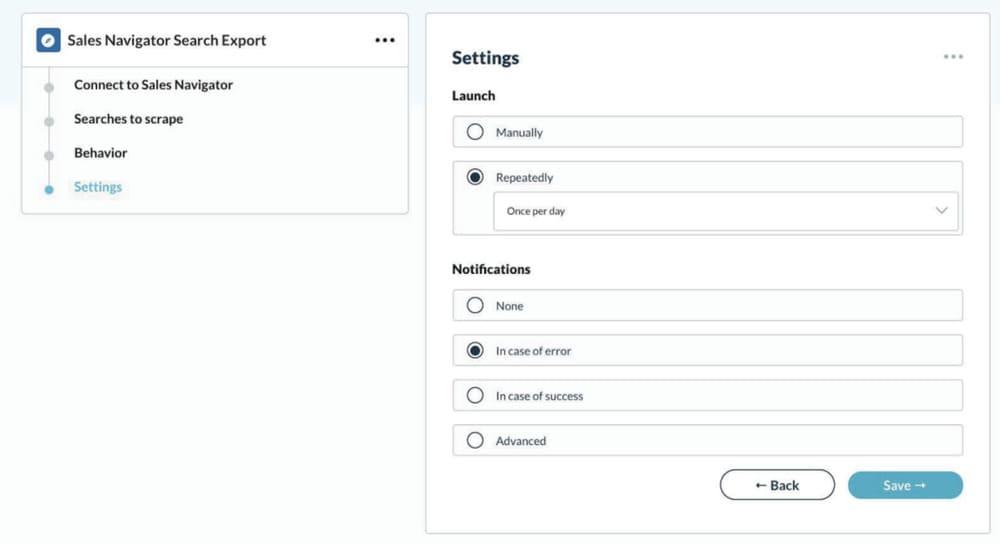Click the Settings heading
This screenshot has width=1000, height=544.
click(485, 58)
